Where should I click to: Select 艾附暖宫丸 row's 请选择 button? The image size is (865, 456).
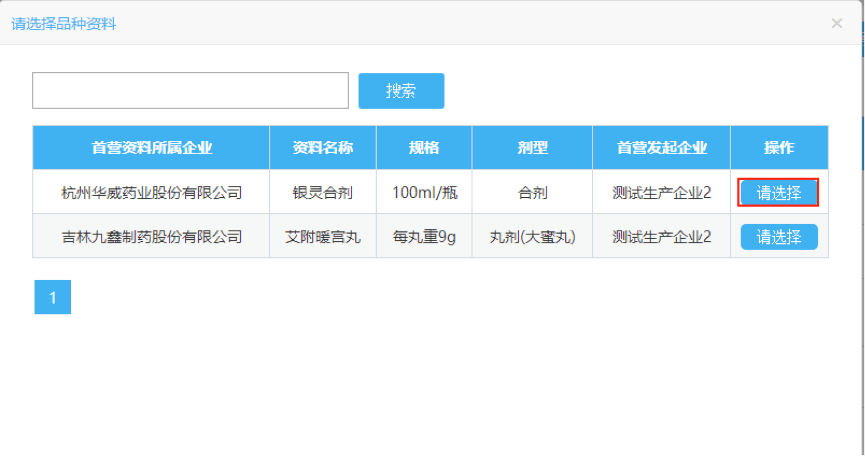pos(778,237)
